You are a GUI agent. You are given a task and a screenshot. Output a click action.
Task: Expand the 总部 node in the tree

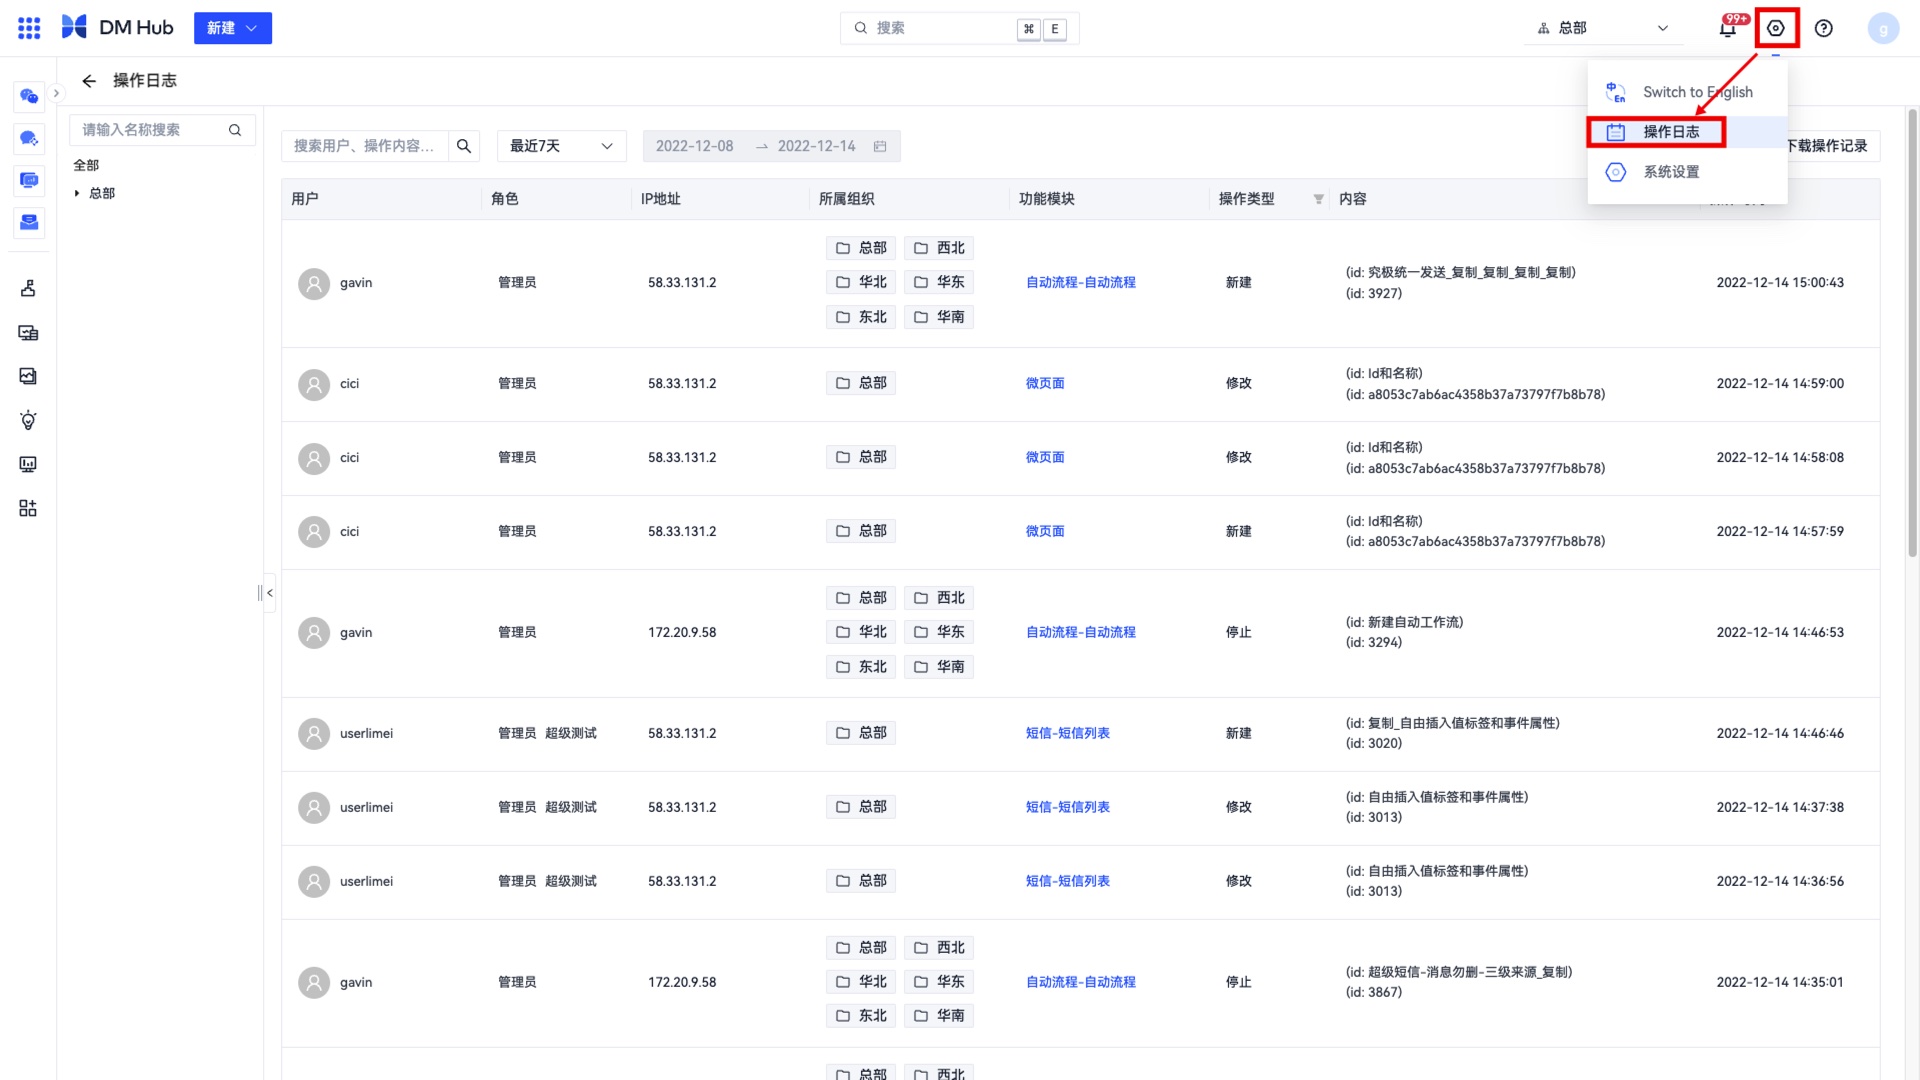coord(77,193)
